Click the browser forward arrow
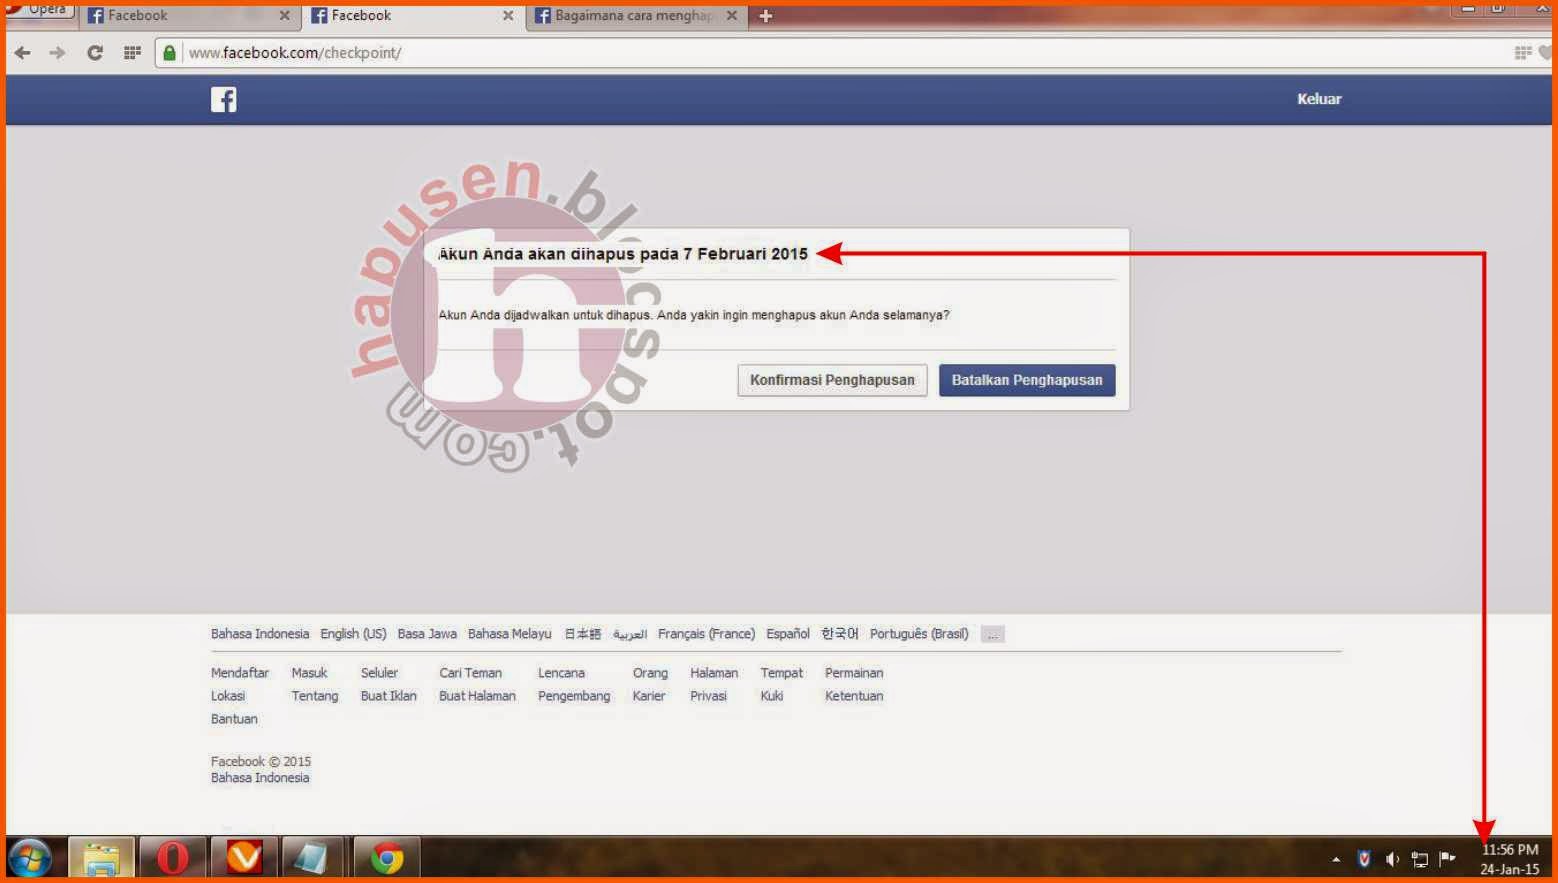Screen dimensions: 1558x883 point(57,53)
